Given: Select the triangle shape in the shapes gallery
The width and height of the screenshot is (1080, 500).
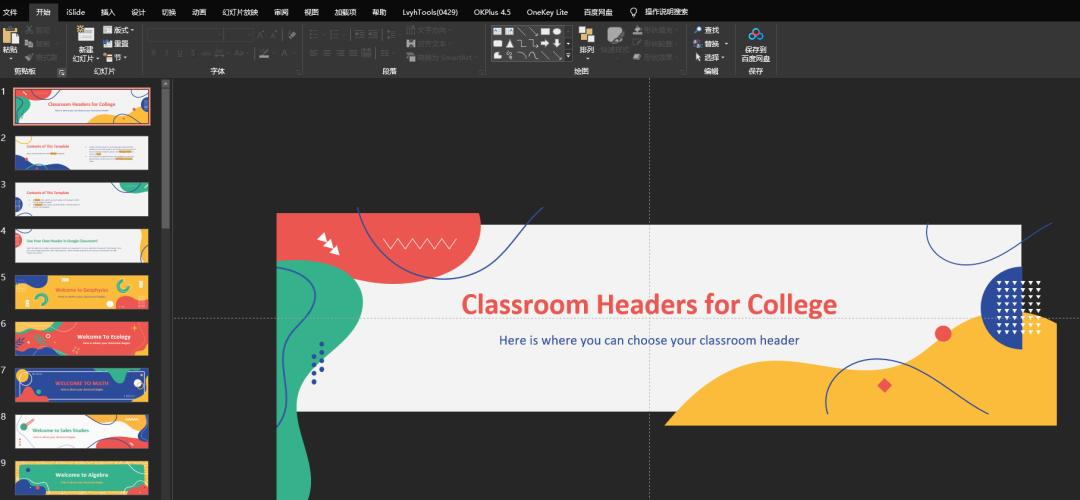Looking at the screenshot, I should coord(509,44).
